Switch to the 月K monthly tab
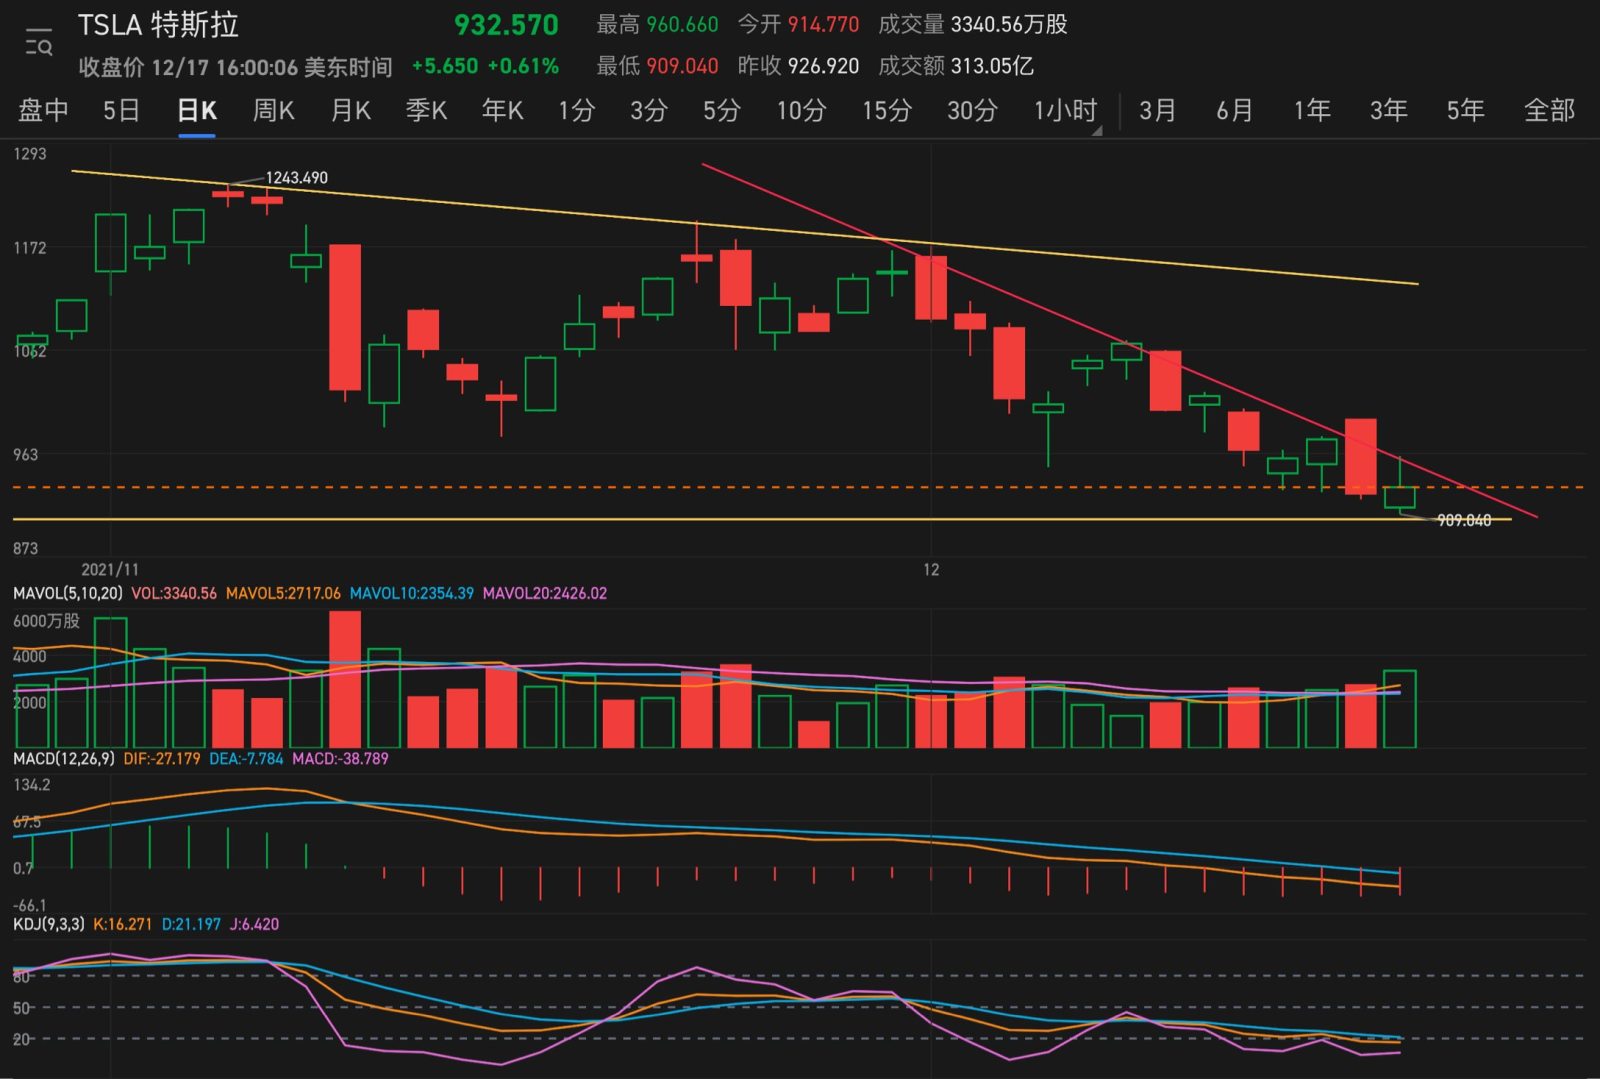 350,110
